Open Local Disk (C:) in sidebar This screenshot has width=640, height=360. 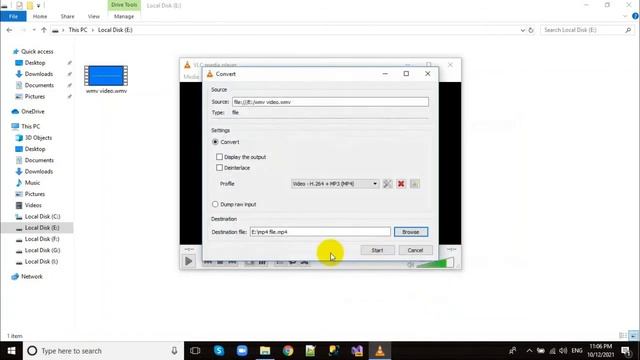[x=42, y=216]
